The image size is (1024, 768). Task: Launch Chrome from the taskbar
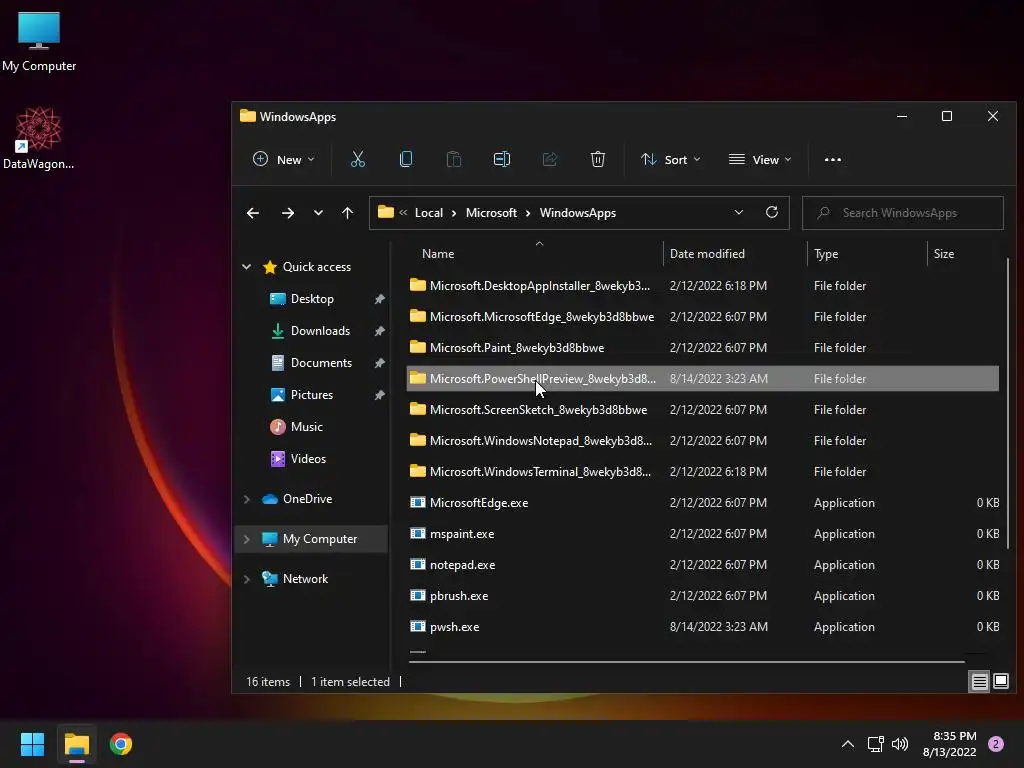pos(121,744)
